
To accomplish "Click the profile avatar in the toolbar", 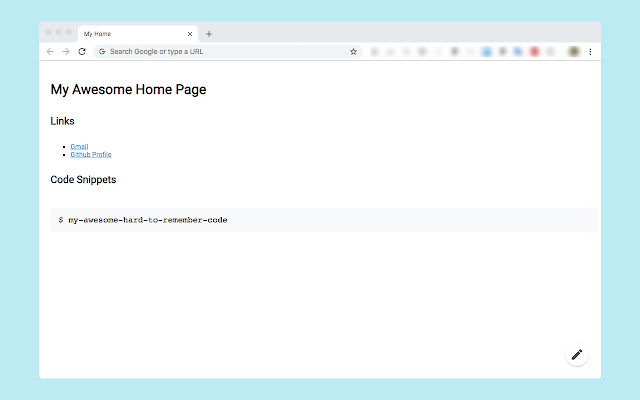I will [x=574, y=51].
